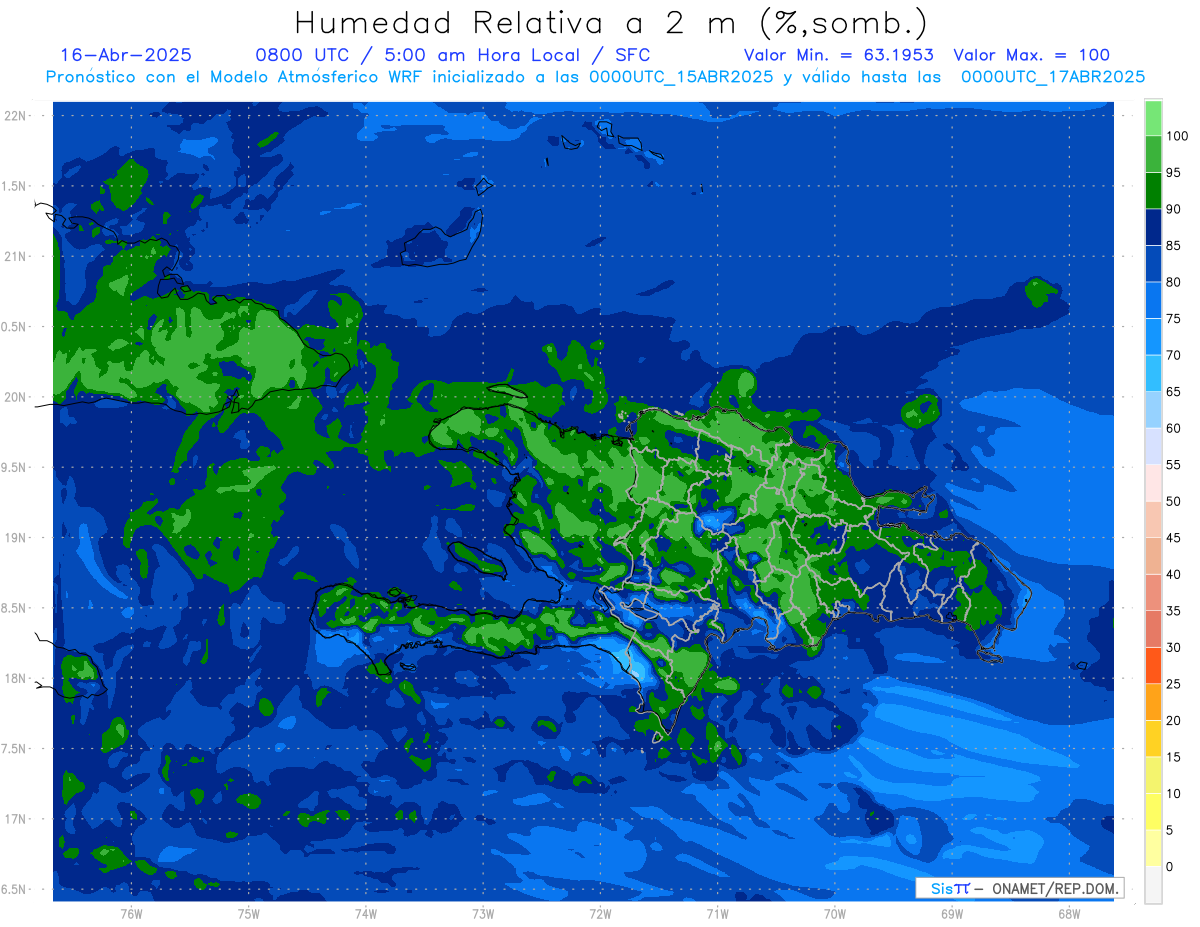1200x927 pixels.
Task: Click the "69W" longitude label
Action: pyautogui.click(x=952, y=913)
